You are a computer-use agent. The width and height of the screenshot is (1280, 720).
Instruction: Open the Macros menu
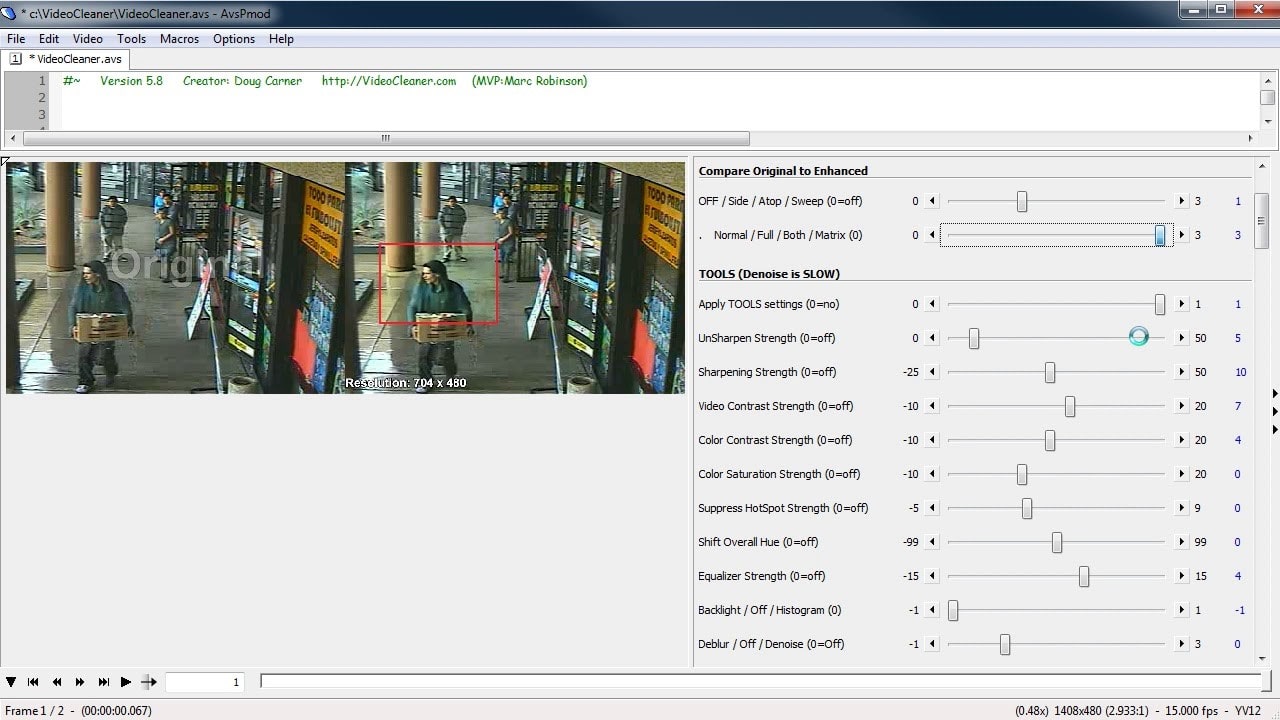(x=179, y=39)
